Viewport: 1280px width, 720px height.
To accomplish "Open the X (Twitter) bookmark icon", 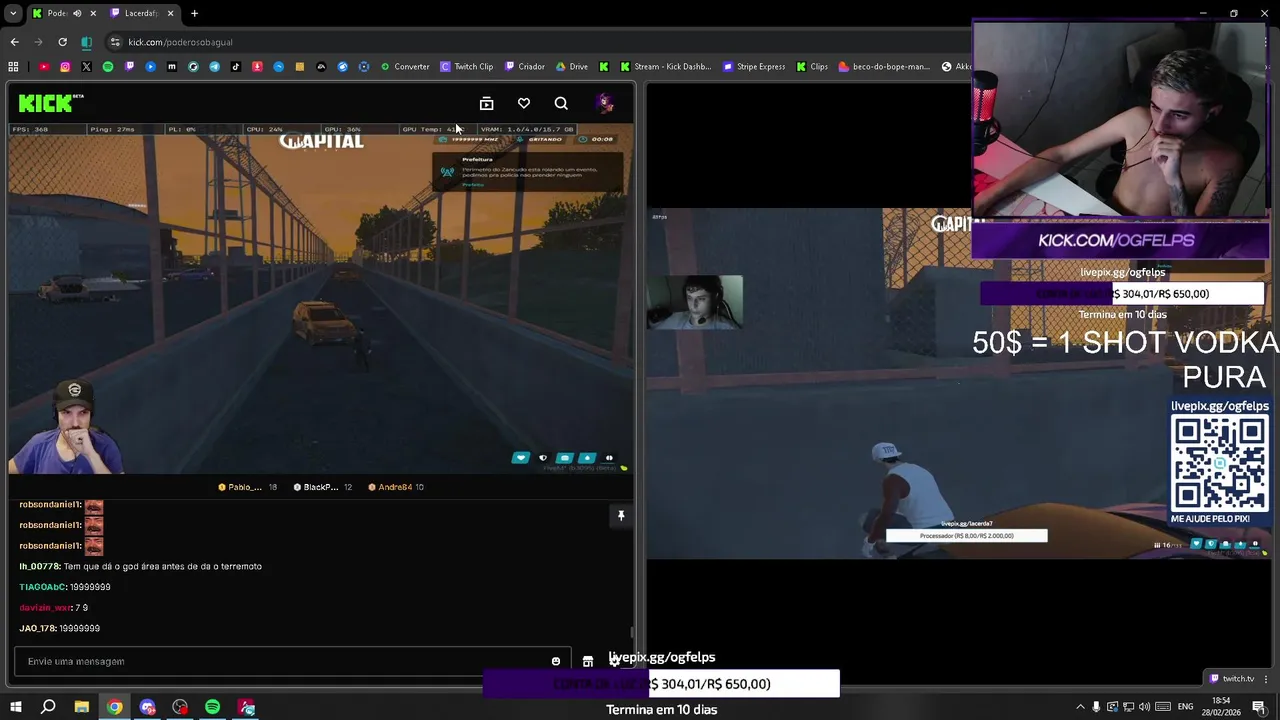I will [86, 67].
